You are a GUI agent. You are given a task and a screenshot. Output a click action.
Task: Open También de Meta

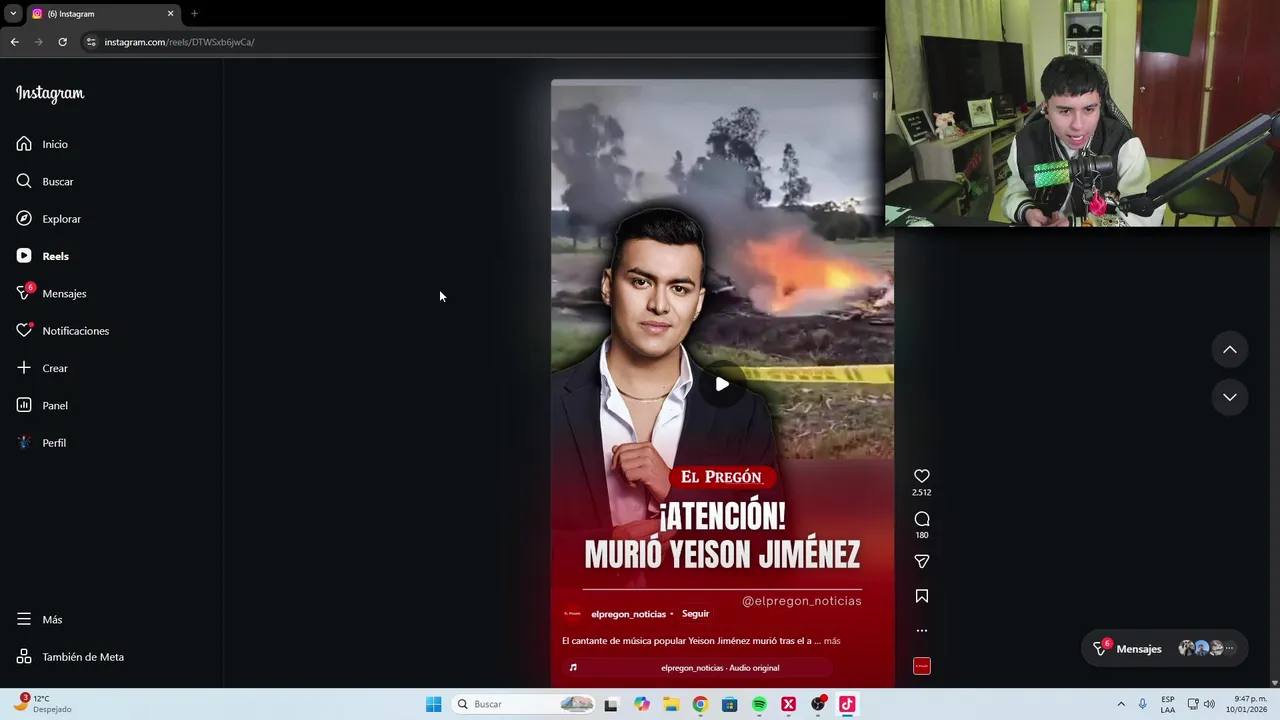(x=70, y=657)
